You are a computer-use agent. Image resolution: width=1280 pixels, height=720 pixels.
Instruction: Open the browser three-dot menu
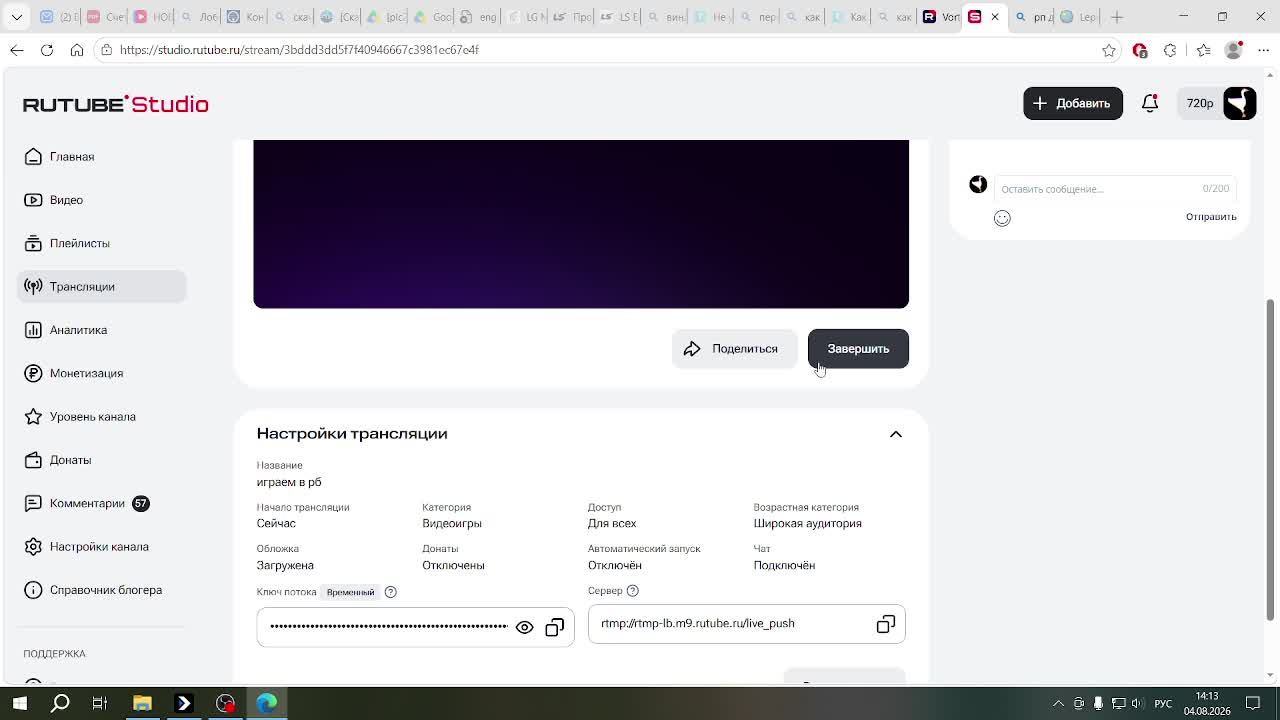click(x=1262, y=50)
